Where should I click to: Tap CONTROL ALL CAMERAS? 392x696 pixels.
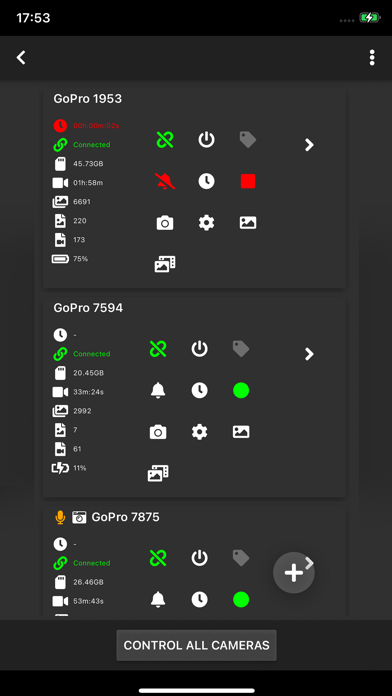pyautogui.click(x=196, y=645)
